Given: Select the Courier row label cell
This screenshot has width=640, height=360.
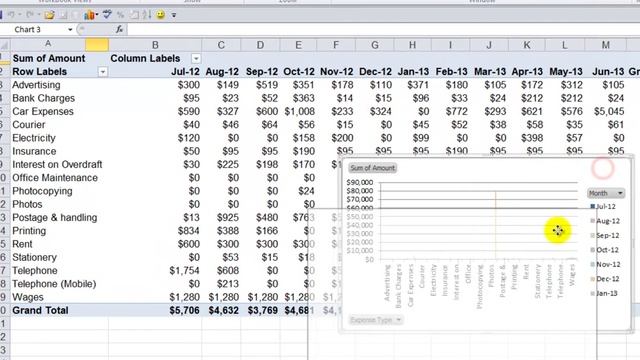Looking at the screenshot, I should click(59, 125).
